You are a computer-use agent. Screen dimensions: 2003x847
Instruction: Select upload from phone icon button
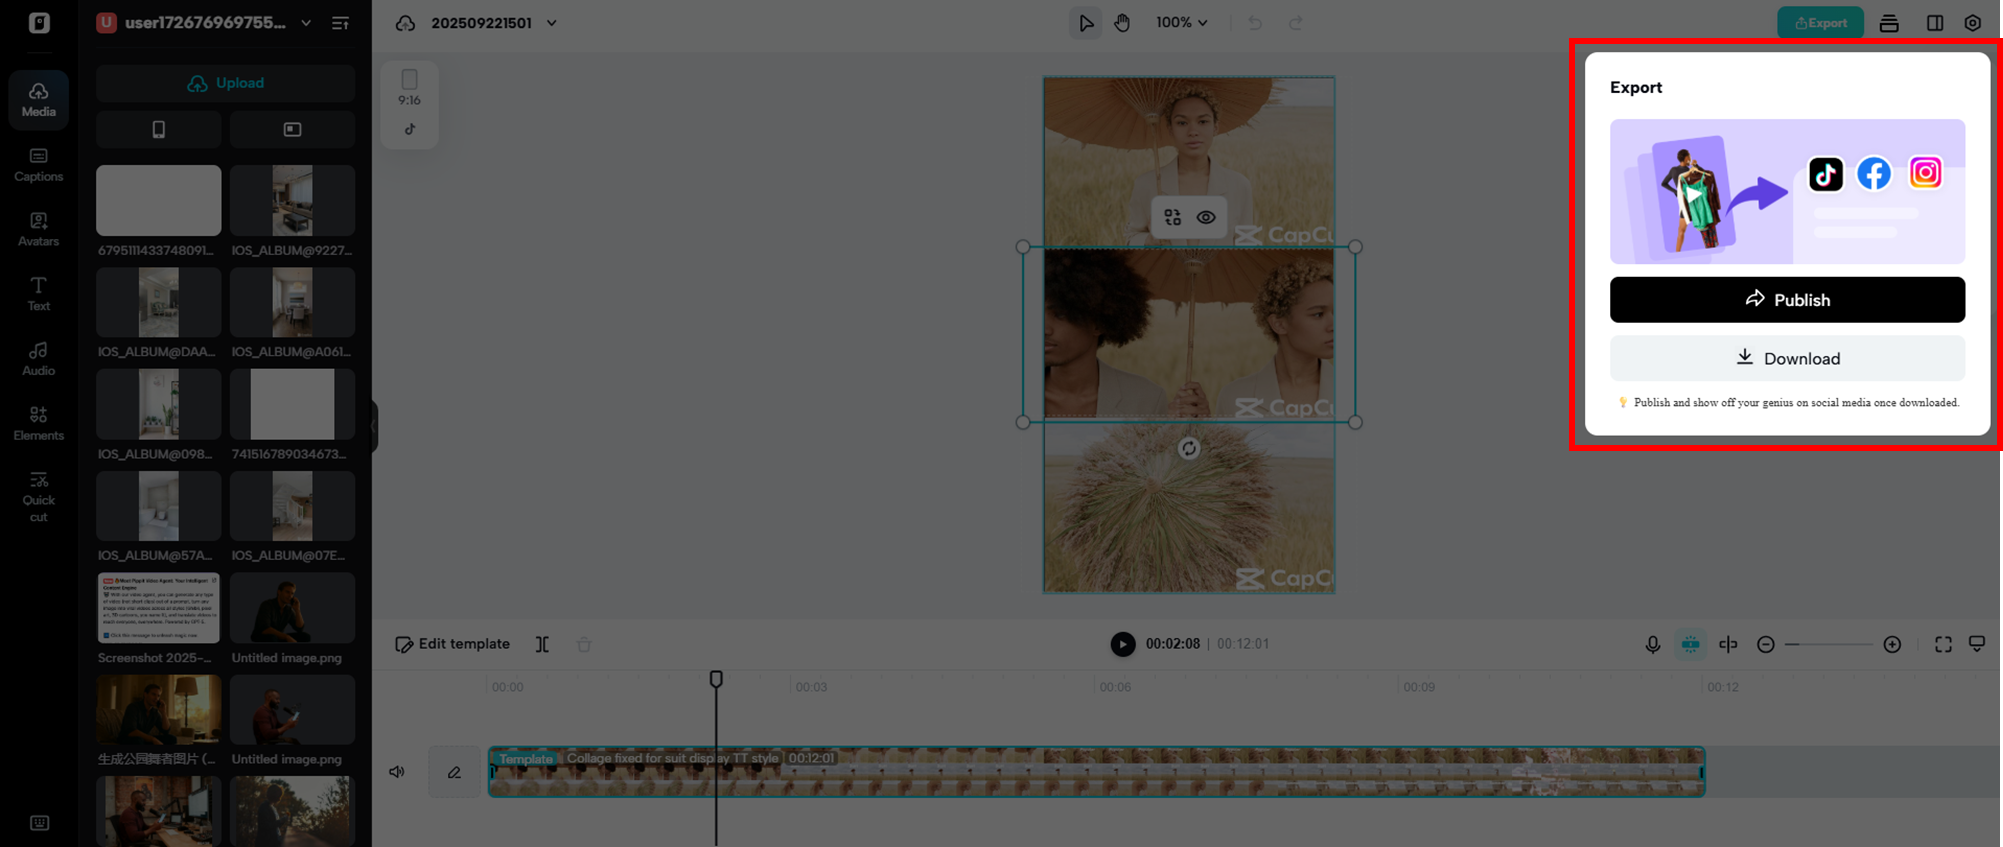coord(159,129)
